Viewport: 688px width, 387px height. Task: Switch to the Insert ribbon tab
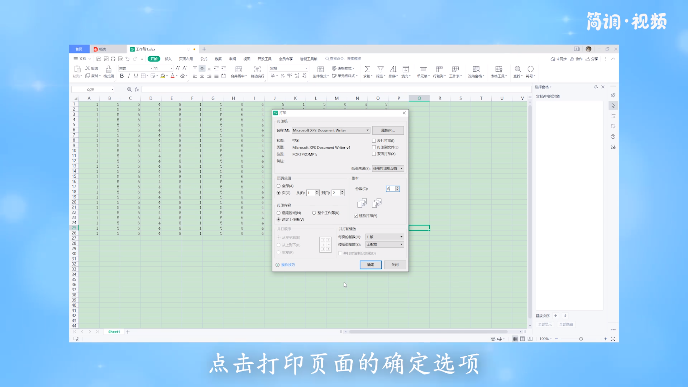pyautogui.click(x=168, y=59)
